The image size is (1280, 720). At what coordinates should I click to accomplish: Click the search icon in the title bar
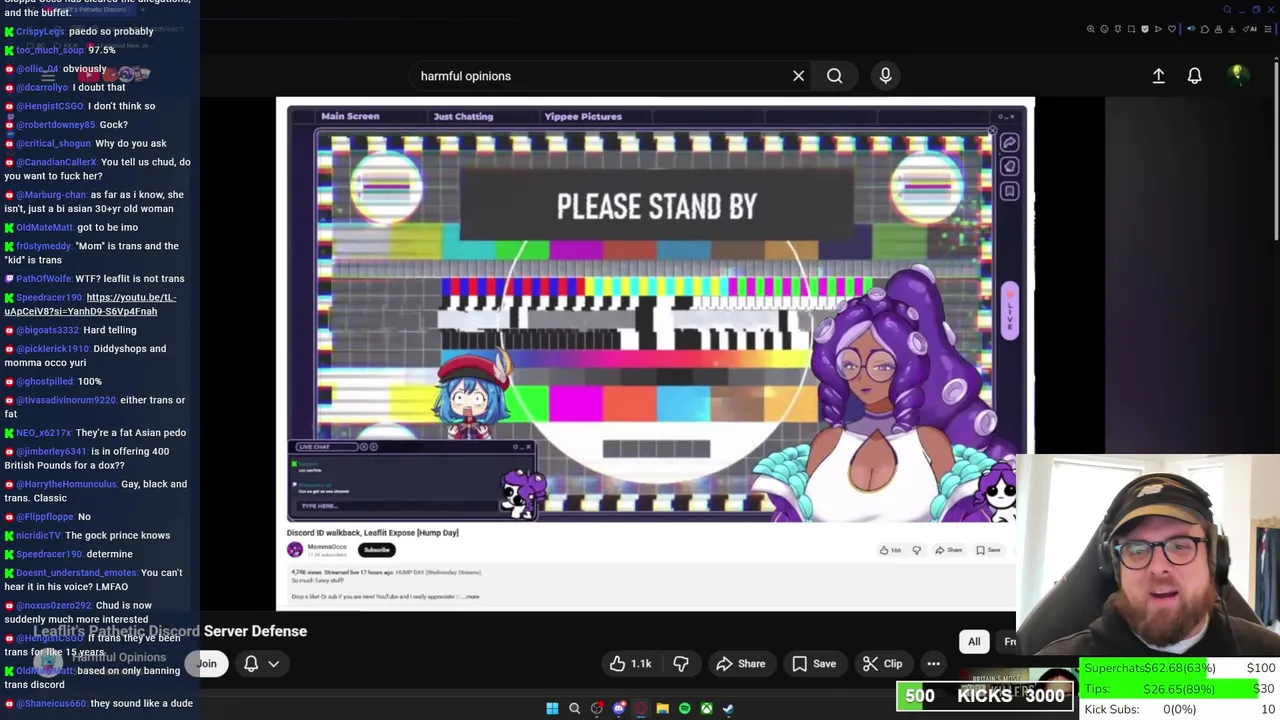click(x=1227, y=10)
